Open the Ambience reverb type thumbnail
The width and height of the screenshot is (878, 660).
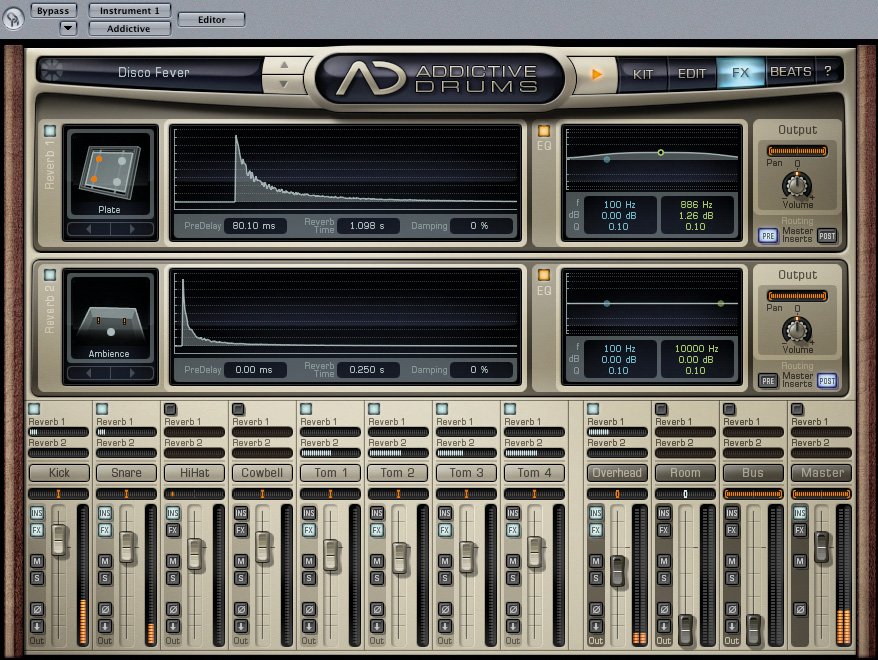coord(110,317)
